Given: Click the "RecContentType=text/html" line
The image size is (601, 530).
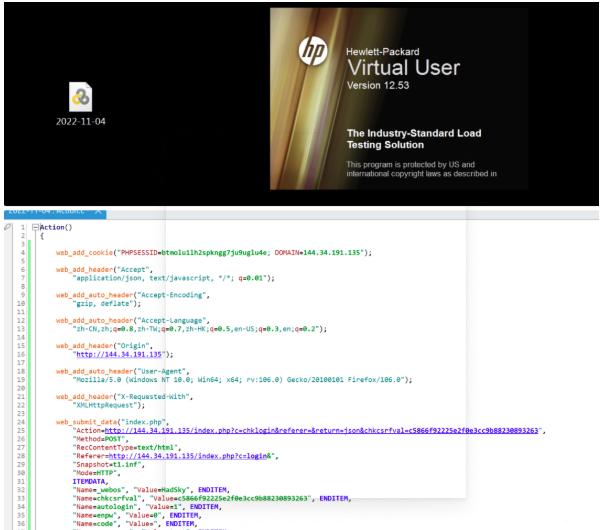Looking at the screenshot, I should point(126,448).
